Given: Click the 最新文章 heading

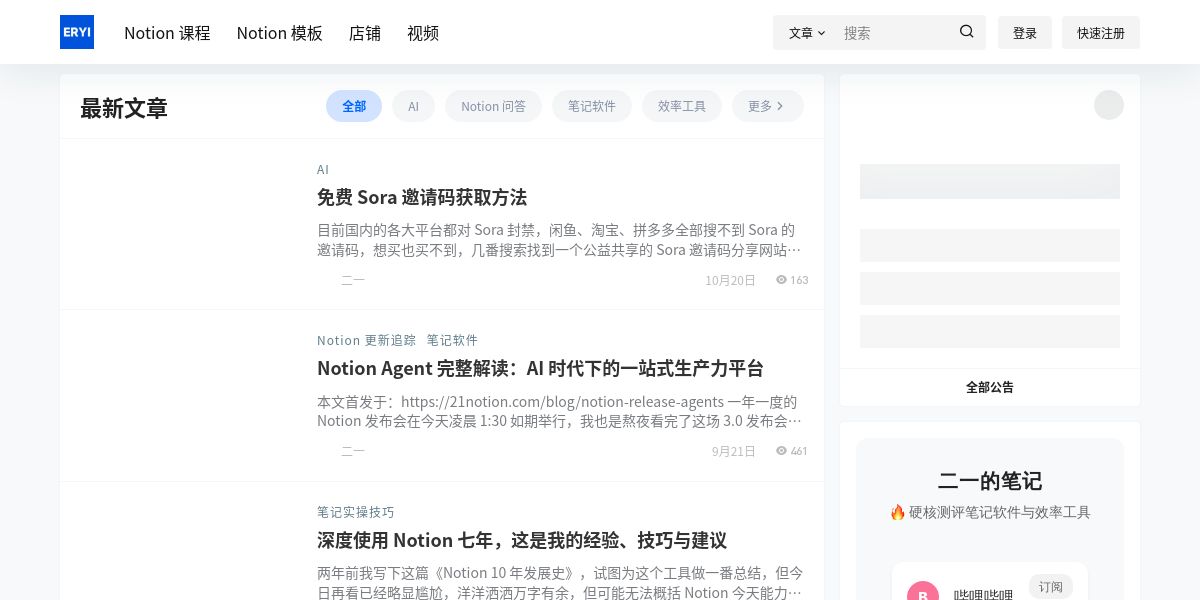Looking at the screenshot, I should [124, 108].
